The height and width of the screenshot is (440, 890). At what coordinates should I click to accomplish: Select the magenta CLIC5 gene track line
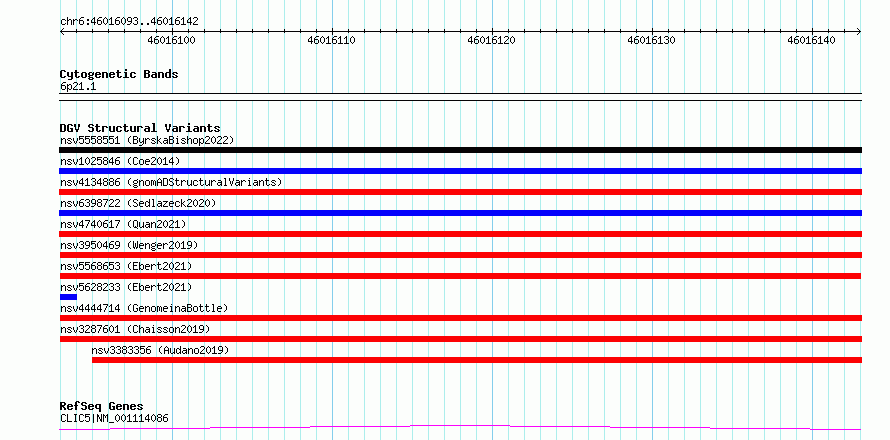460,428
